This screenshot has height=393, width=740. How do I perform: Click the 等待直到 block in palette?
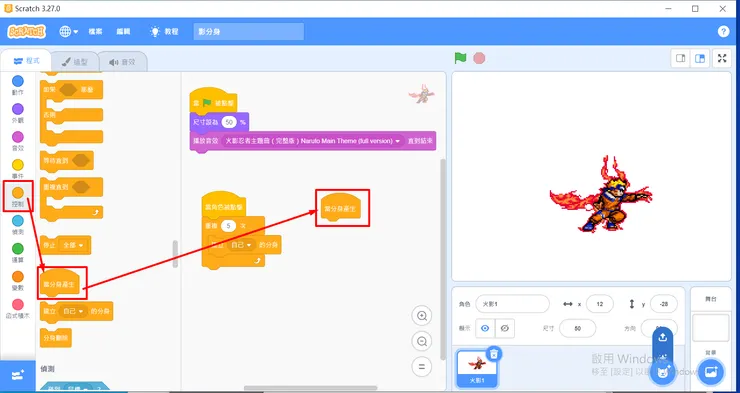67,161
